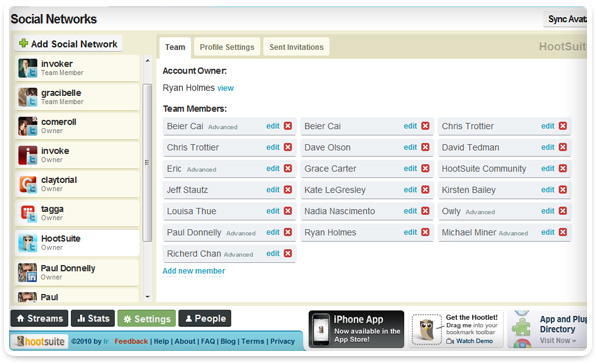Click the Sync Avatars button
596x363 pixels.
pyautogui.click(x=566, y=19)
